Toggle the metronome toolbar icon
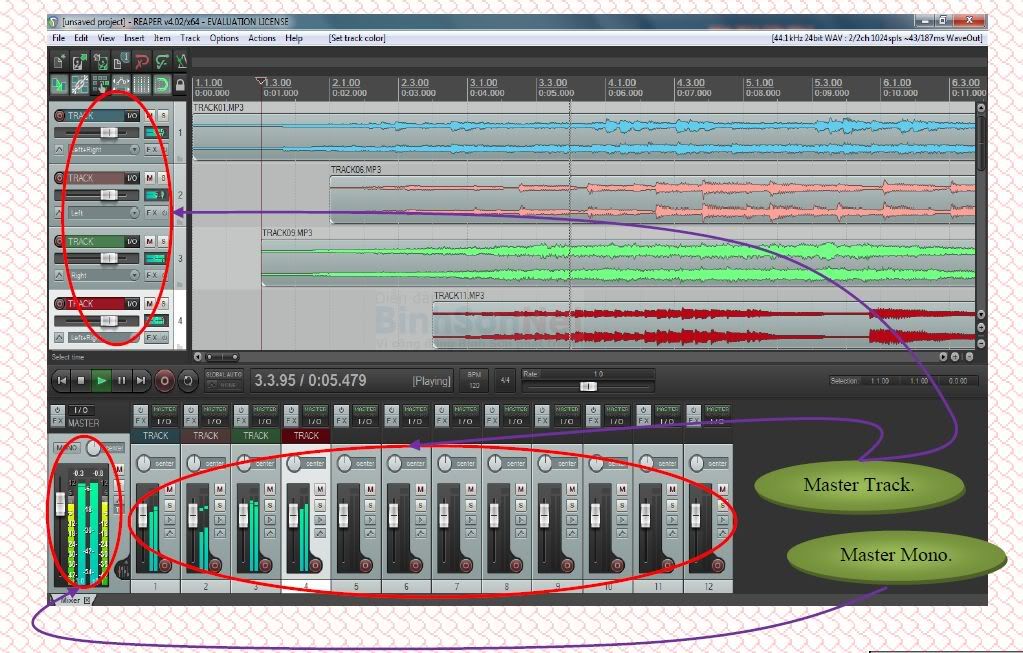This screenshot has width=1023, height=653. click(181, 62)
